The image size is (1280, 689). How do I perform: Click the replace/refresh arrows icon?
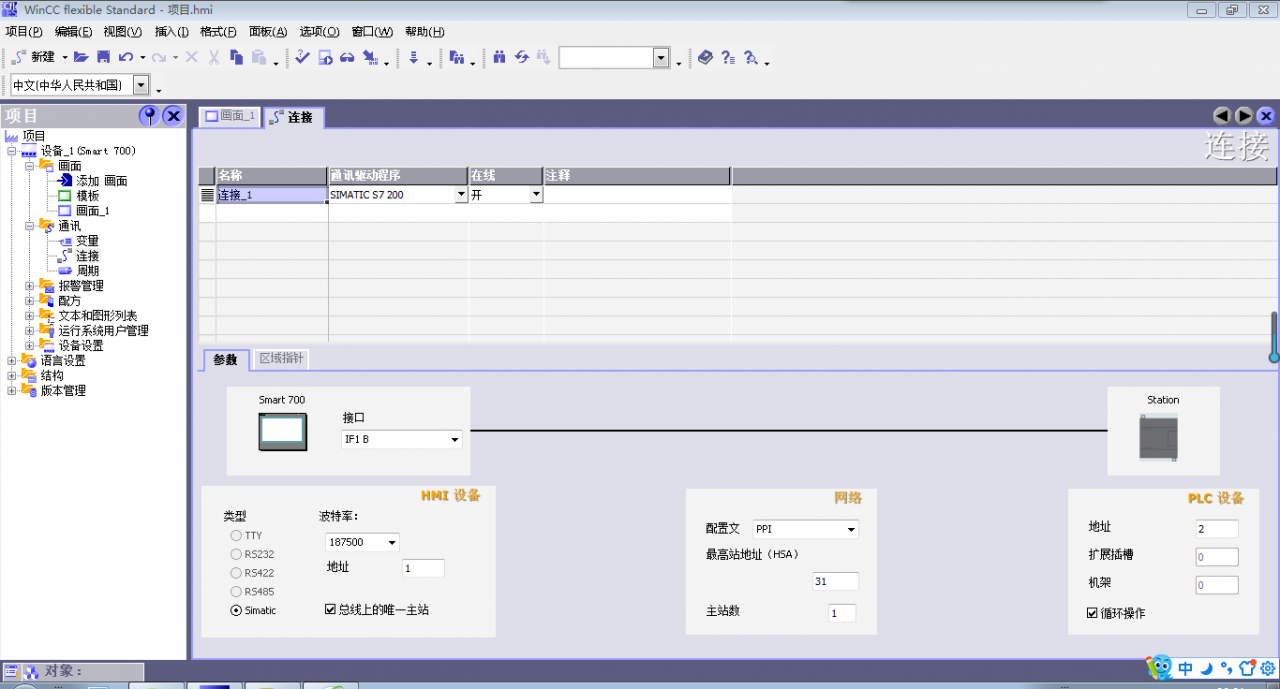pos(521,58)
